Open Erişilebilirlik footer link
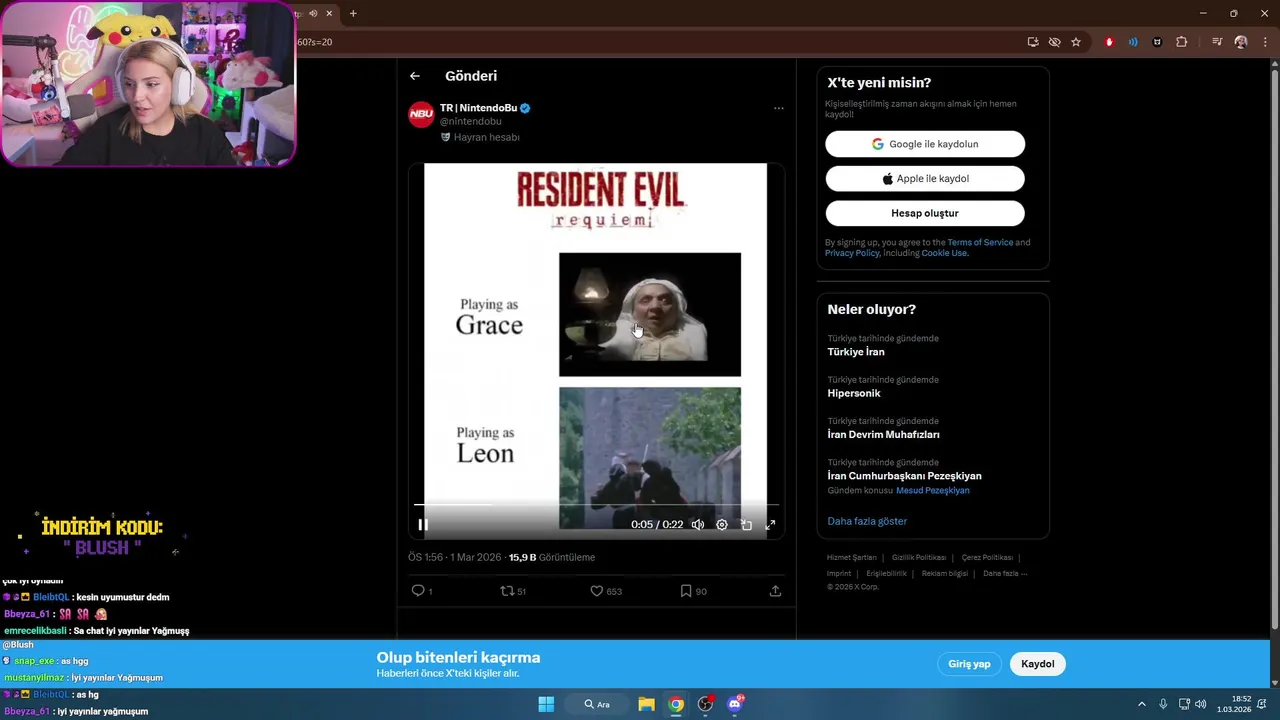 [886, 573]
